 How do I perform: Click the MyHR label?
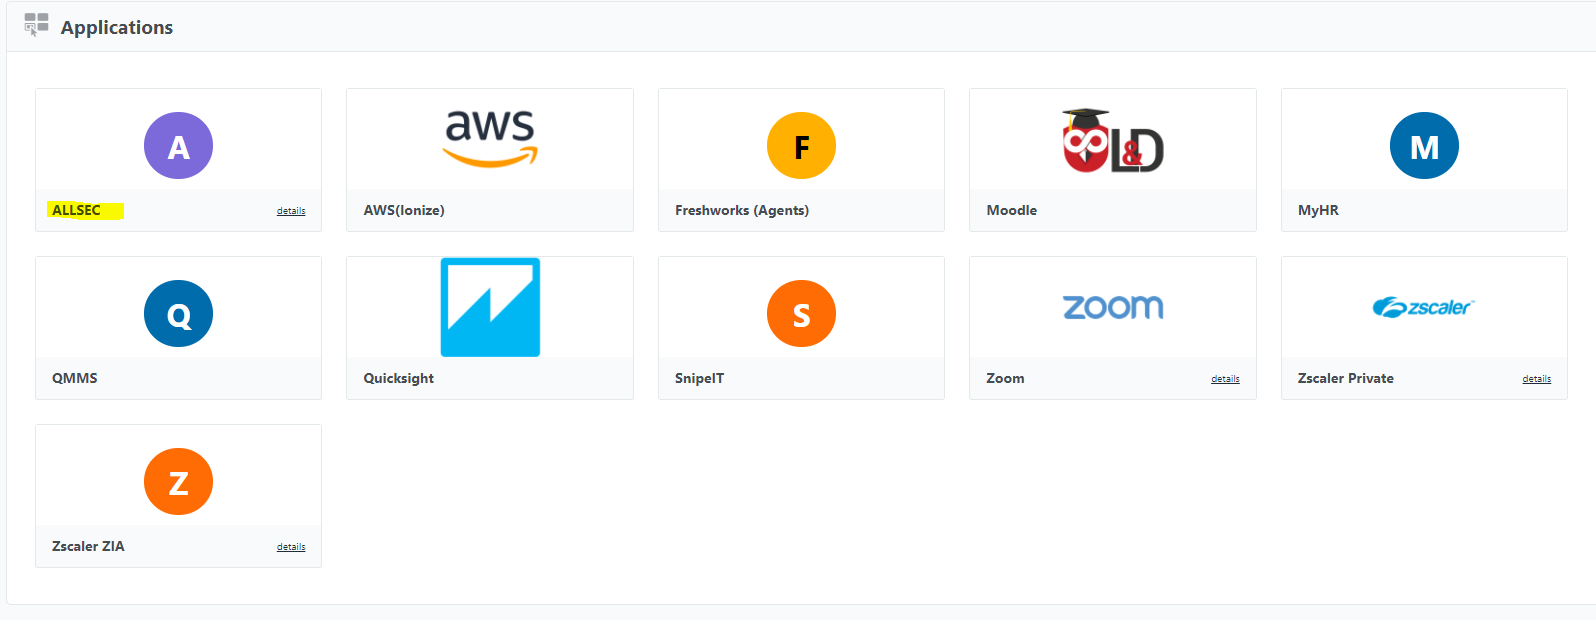(1318, 210)
